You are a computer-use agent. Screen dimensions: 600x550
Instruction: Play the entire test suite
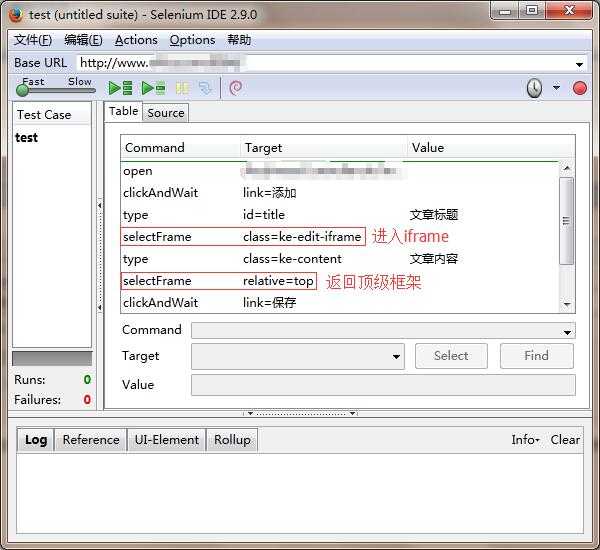tap(120, 88)
